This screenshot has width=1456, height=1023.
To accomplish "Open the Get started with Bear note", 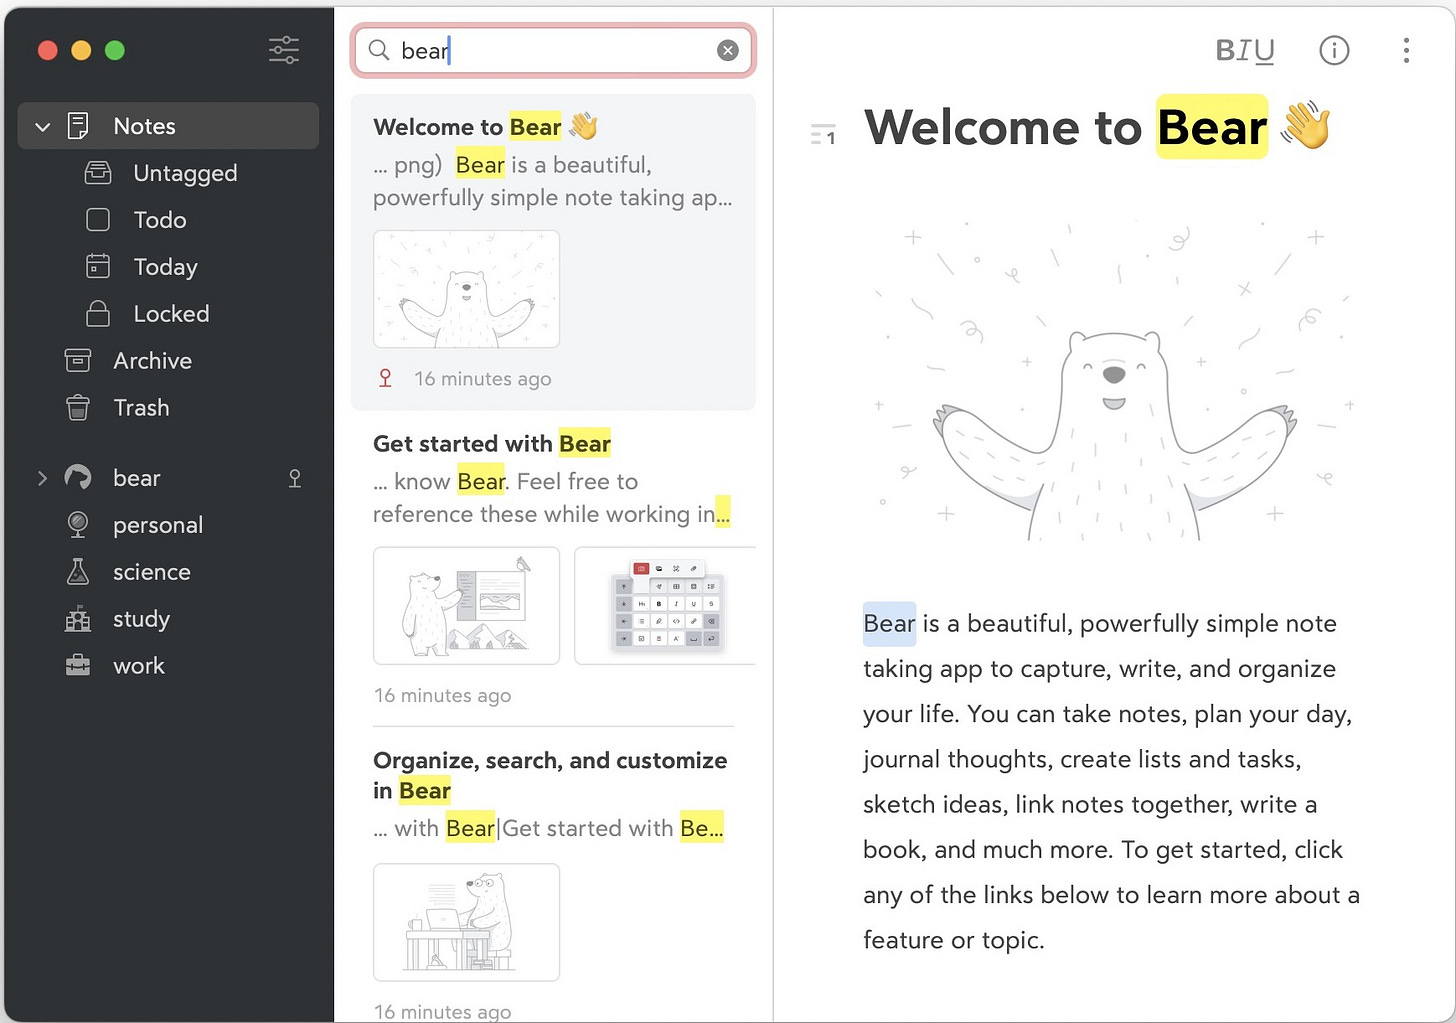I will (553, 567).
